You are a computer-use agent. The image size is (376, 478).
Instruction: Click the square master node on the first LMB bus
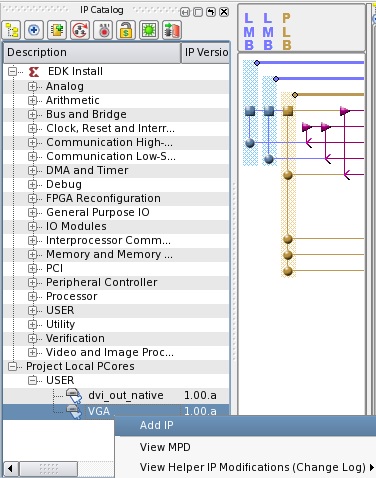[x=250, y=111]
